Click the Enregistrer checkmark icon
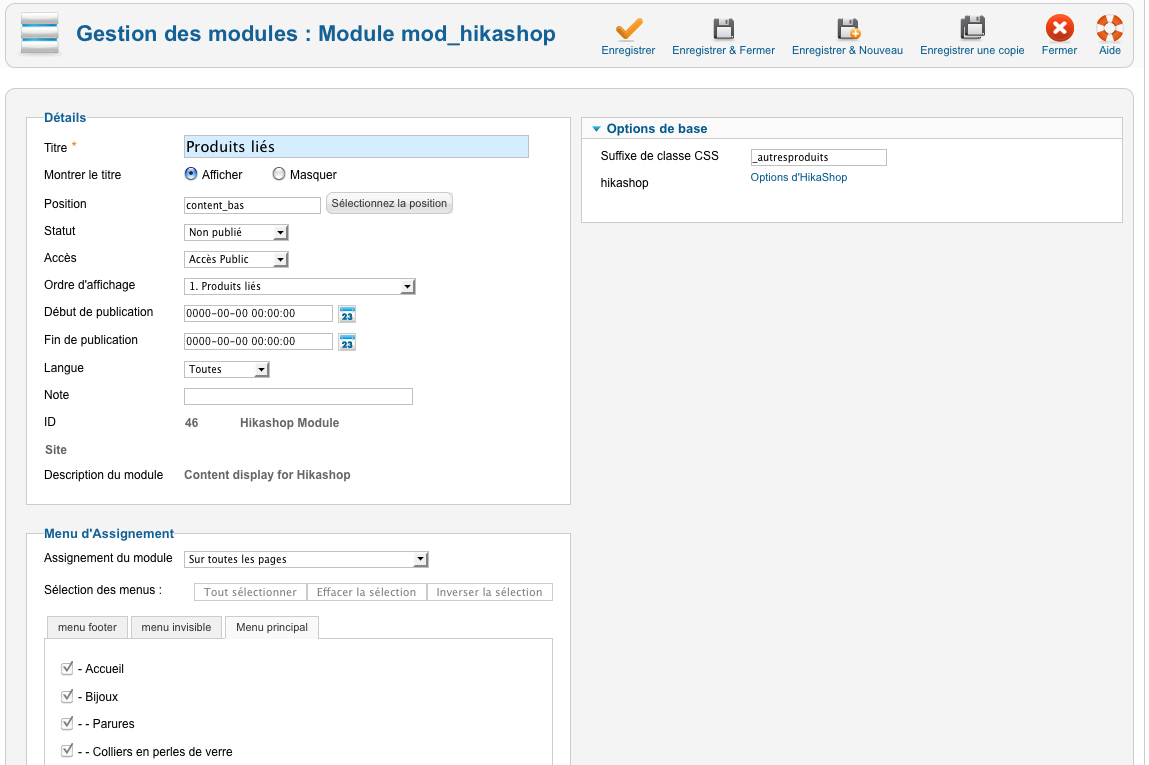Screen dimensions: 1149x765 click(x=628, y=29)
